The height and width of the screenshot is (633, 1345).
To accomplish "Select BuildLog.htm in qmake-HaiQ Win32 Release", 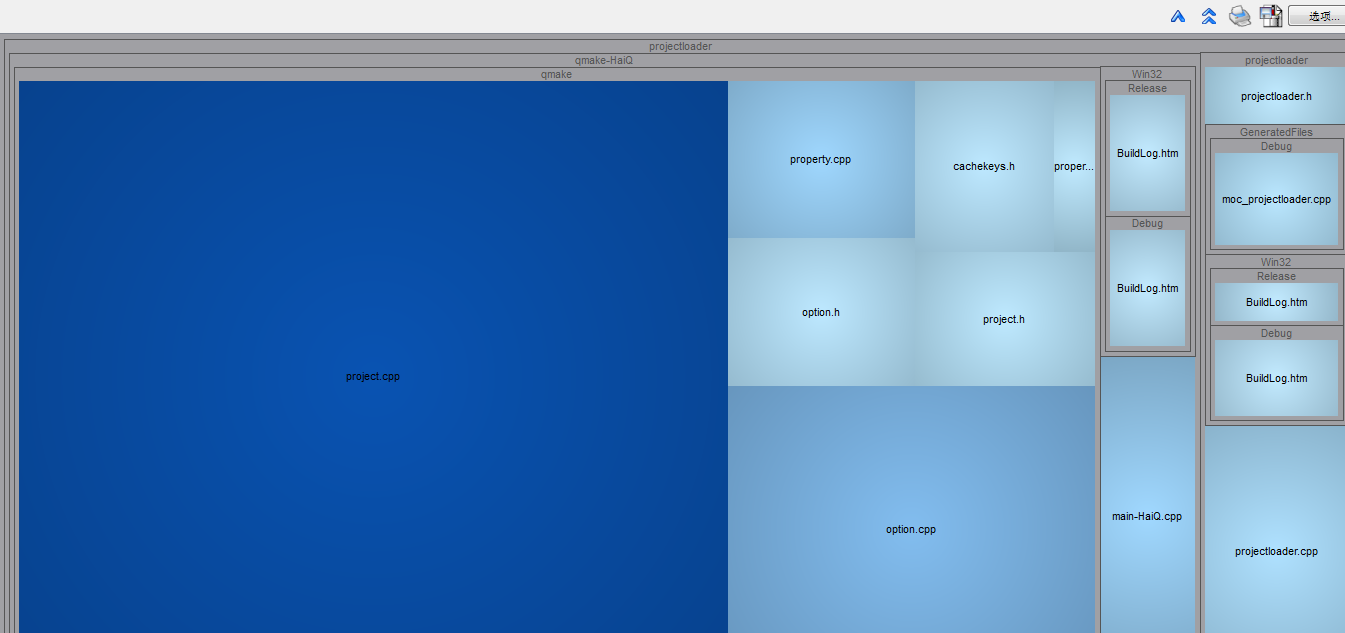I will tap(1147, 153).
